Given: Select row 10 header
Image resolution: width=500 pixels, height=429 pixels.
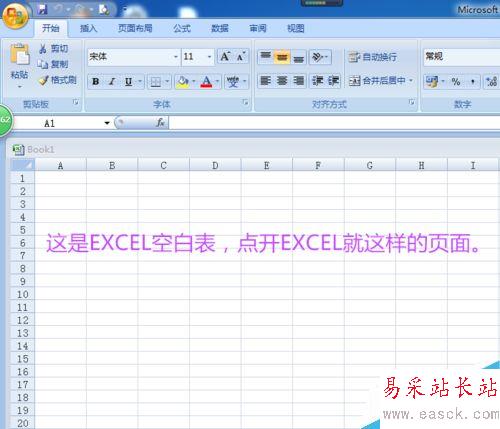Looking at the screenshot, I should coord(22,294).
